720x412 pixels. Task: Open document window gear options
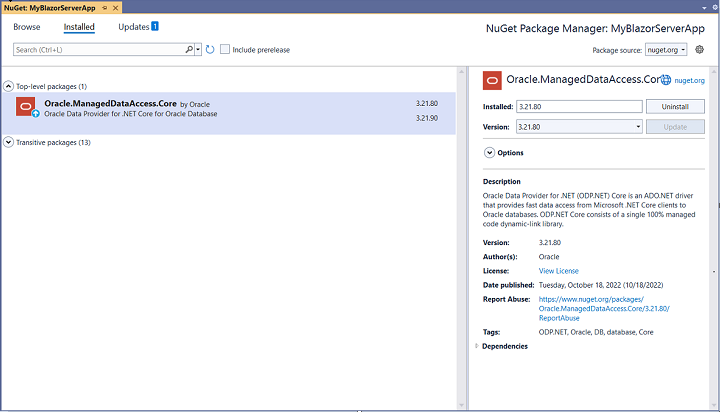coord(715,7)
